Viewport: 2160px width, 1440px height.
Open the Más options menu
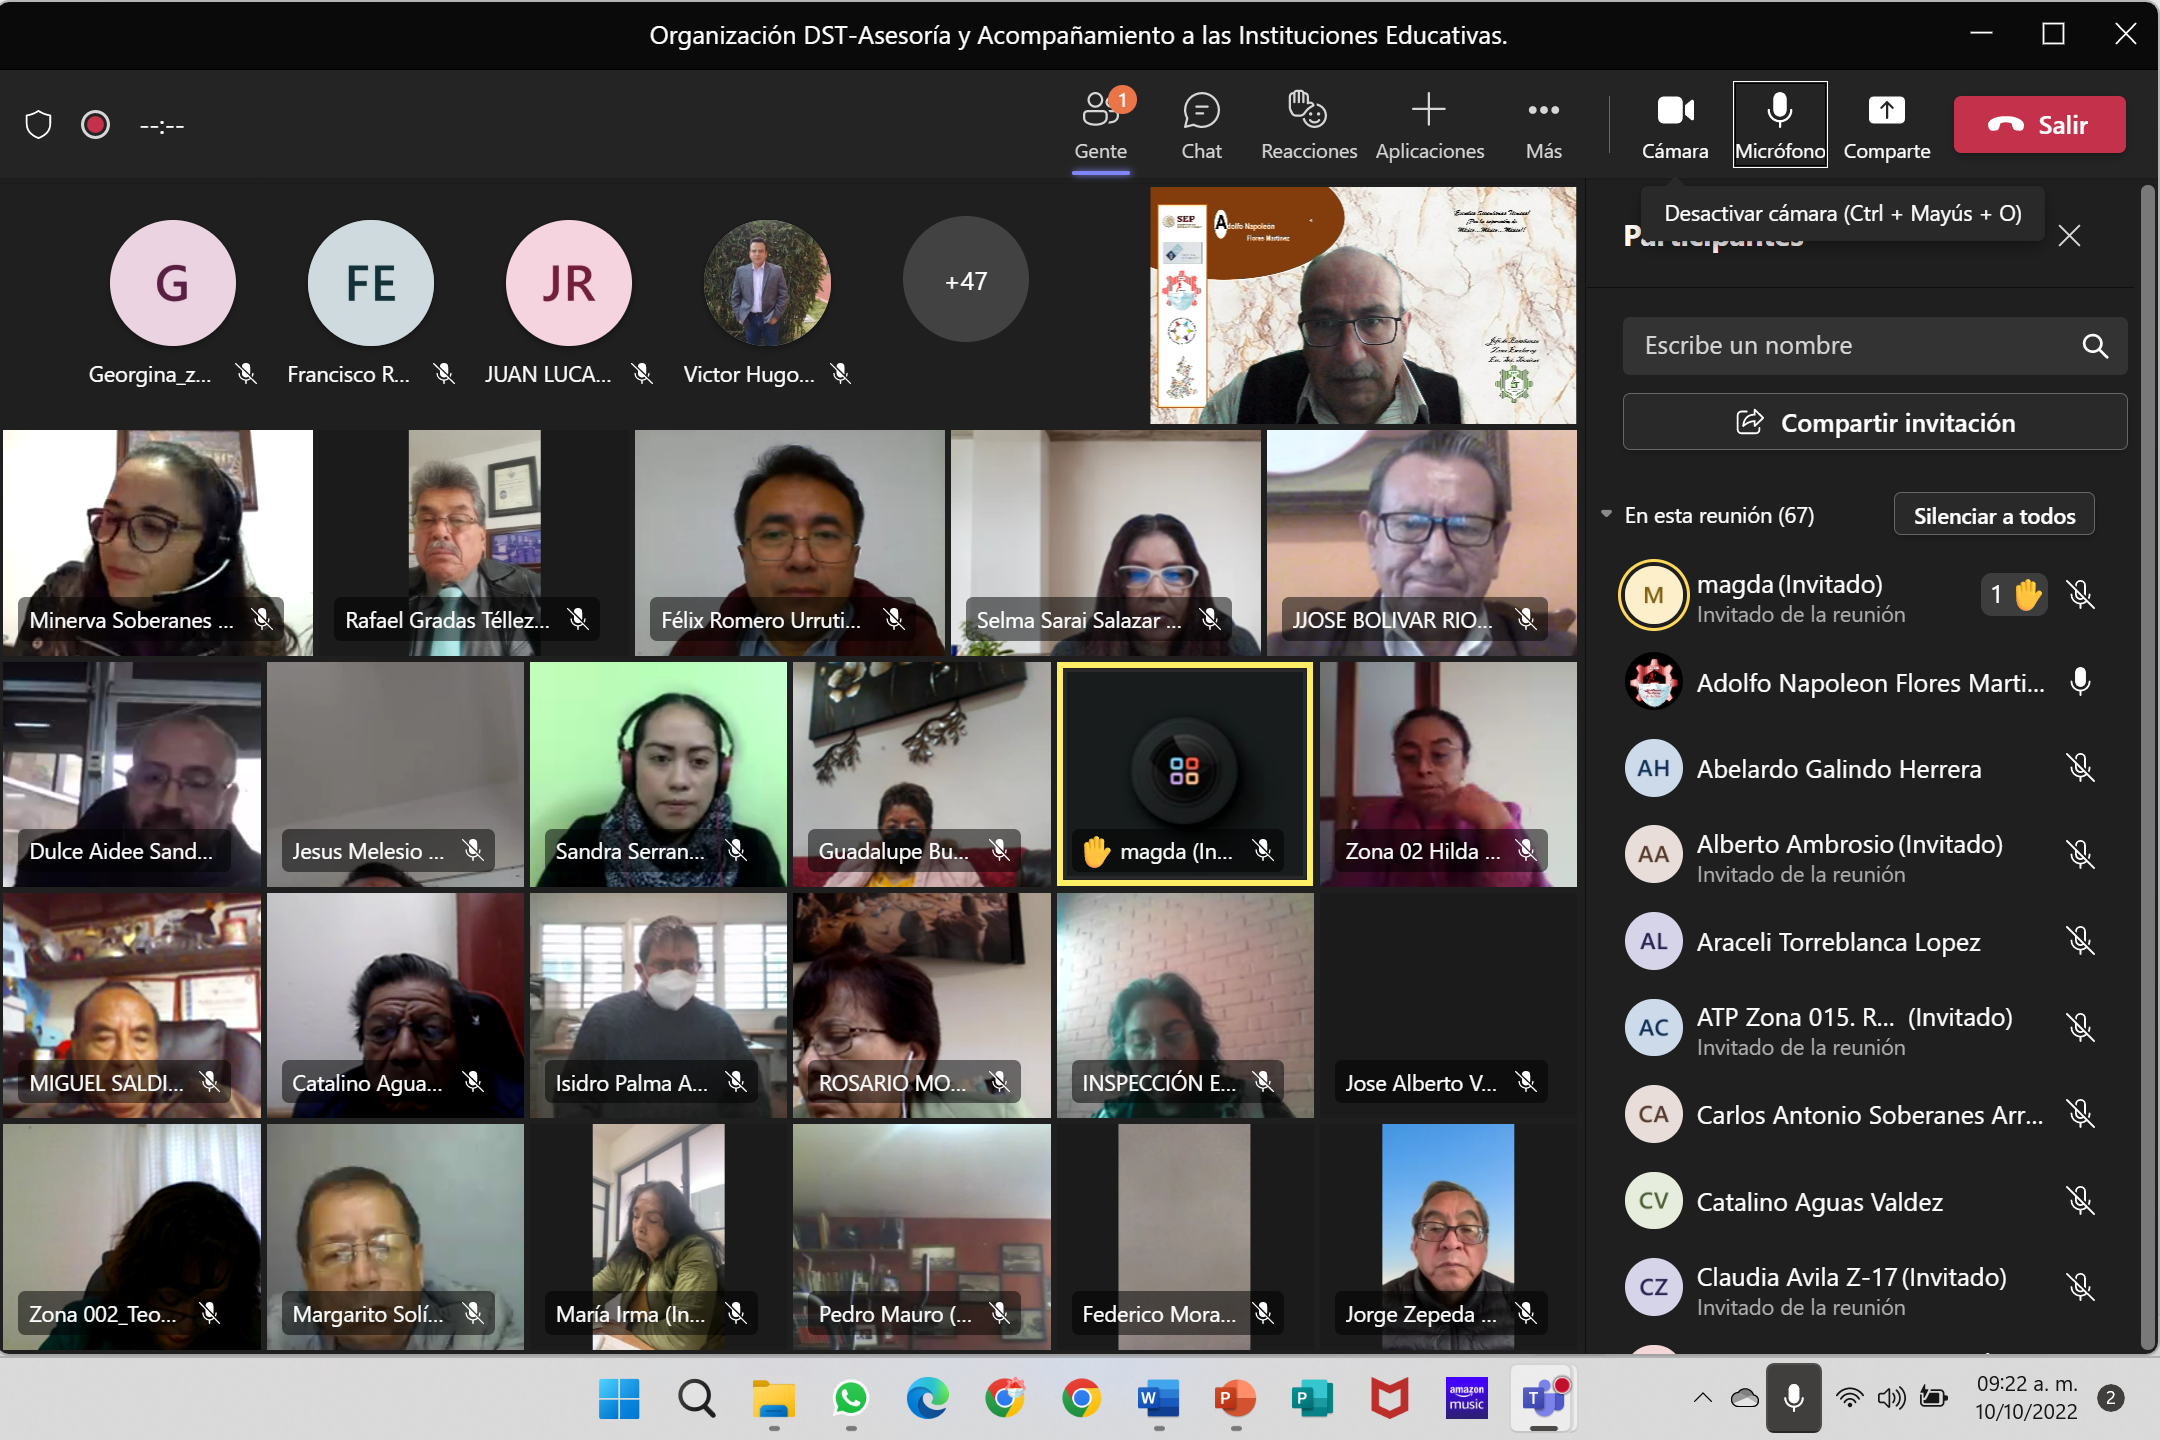pos(1543,125)
